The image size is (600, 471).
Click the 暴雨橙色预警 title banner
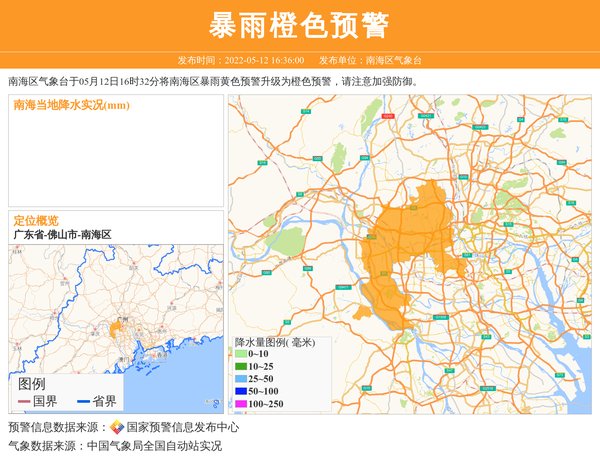pos(300,25)
